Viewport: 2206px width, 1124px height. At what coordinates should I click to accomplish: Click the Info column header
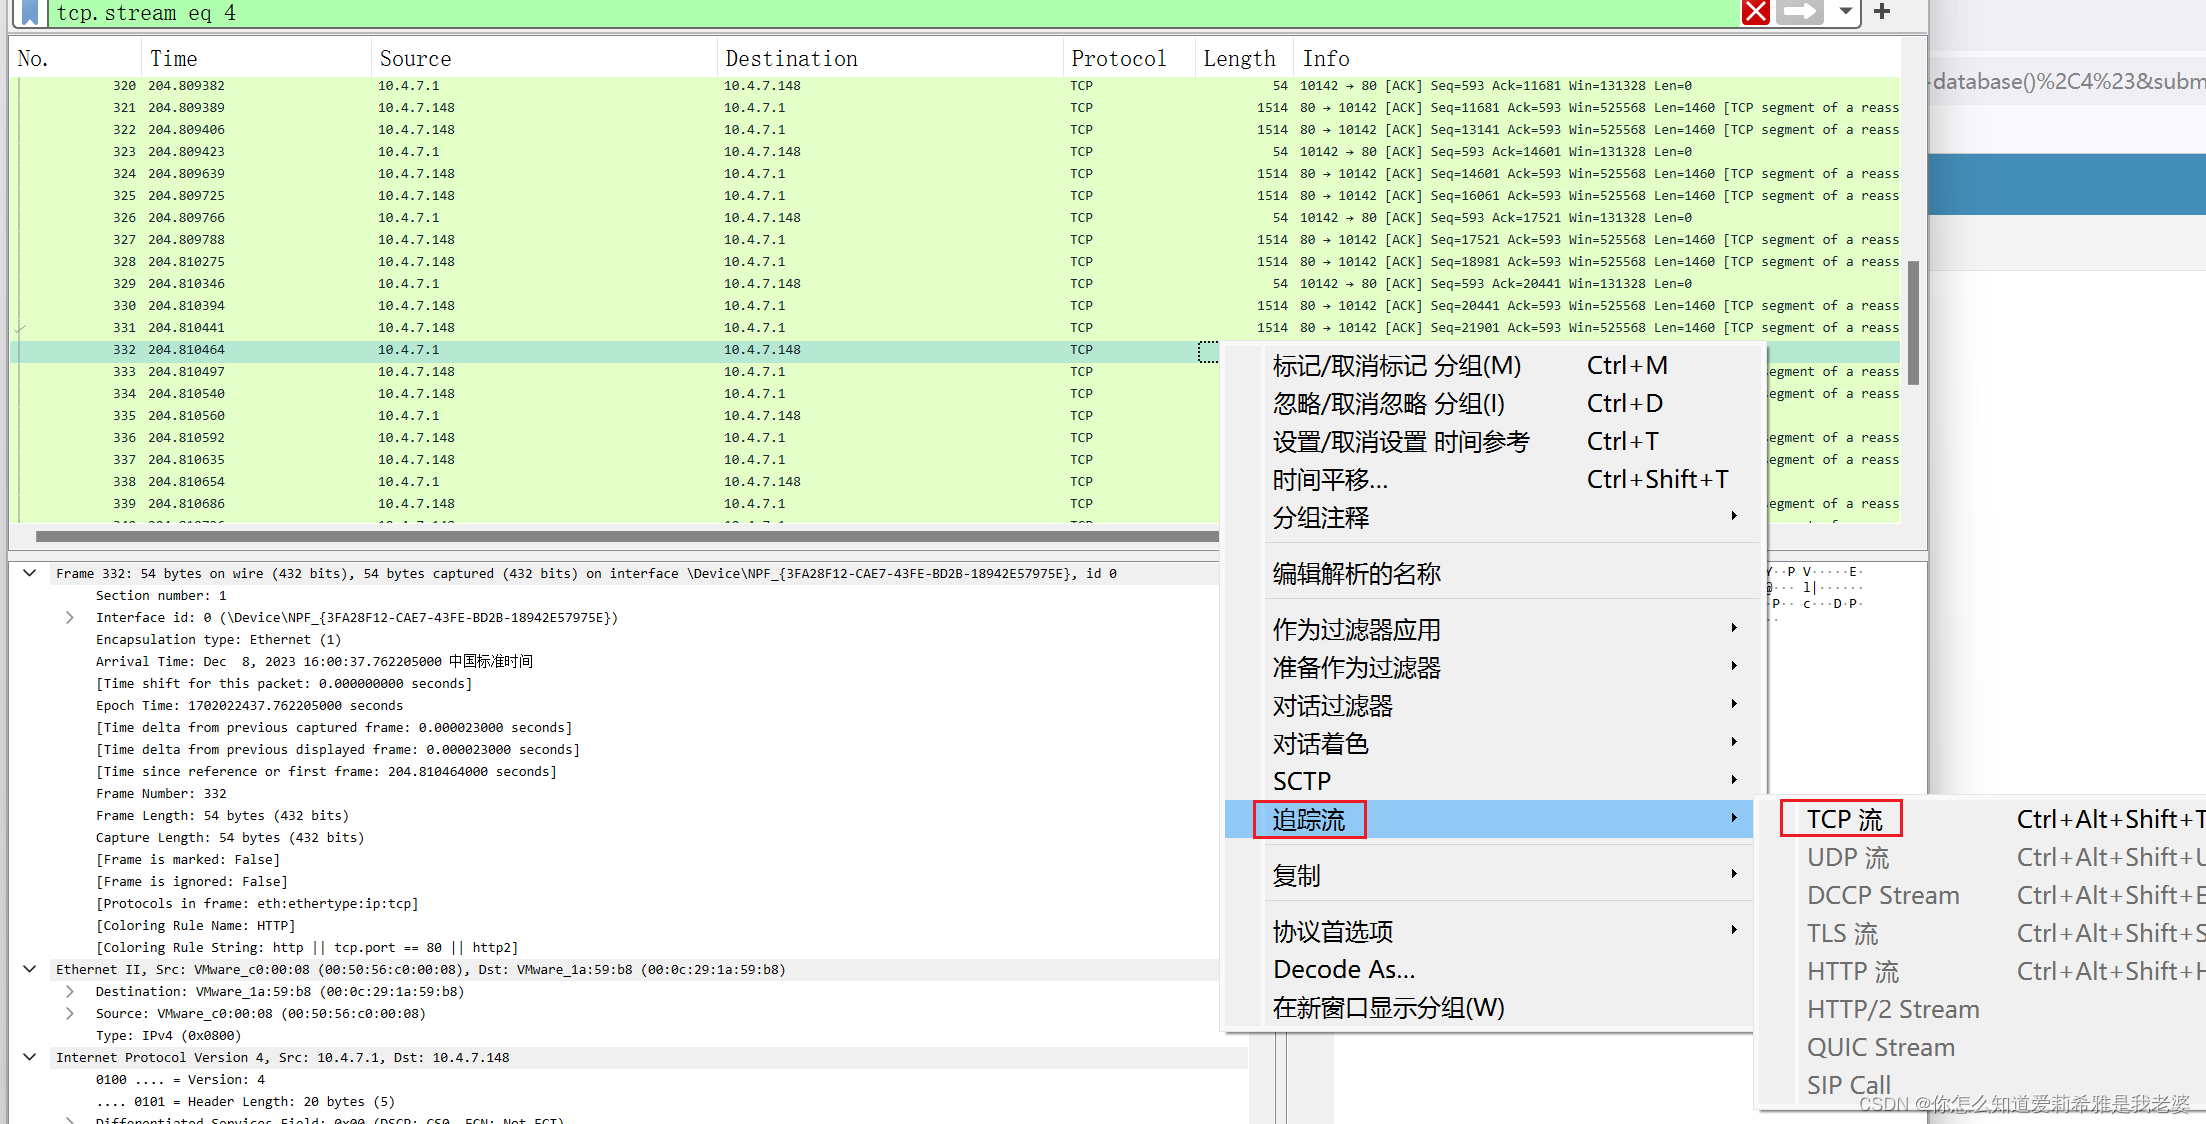1597,58
